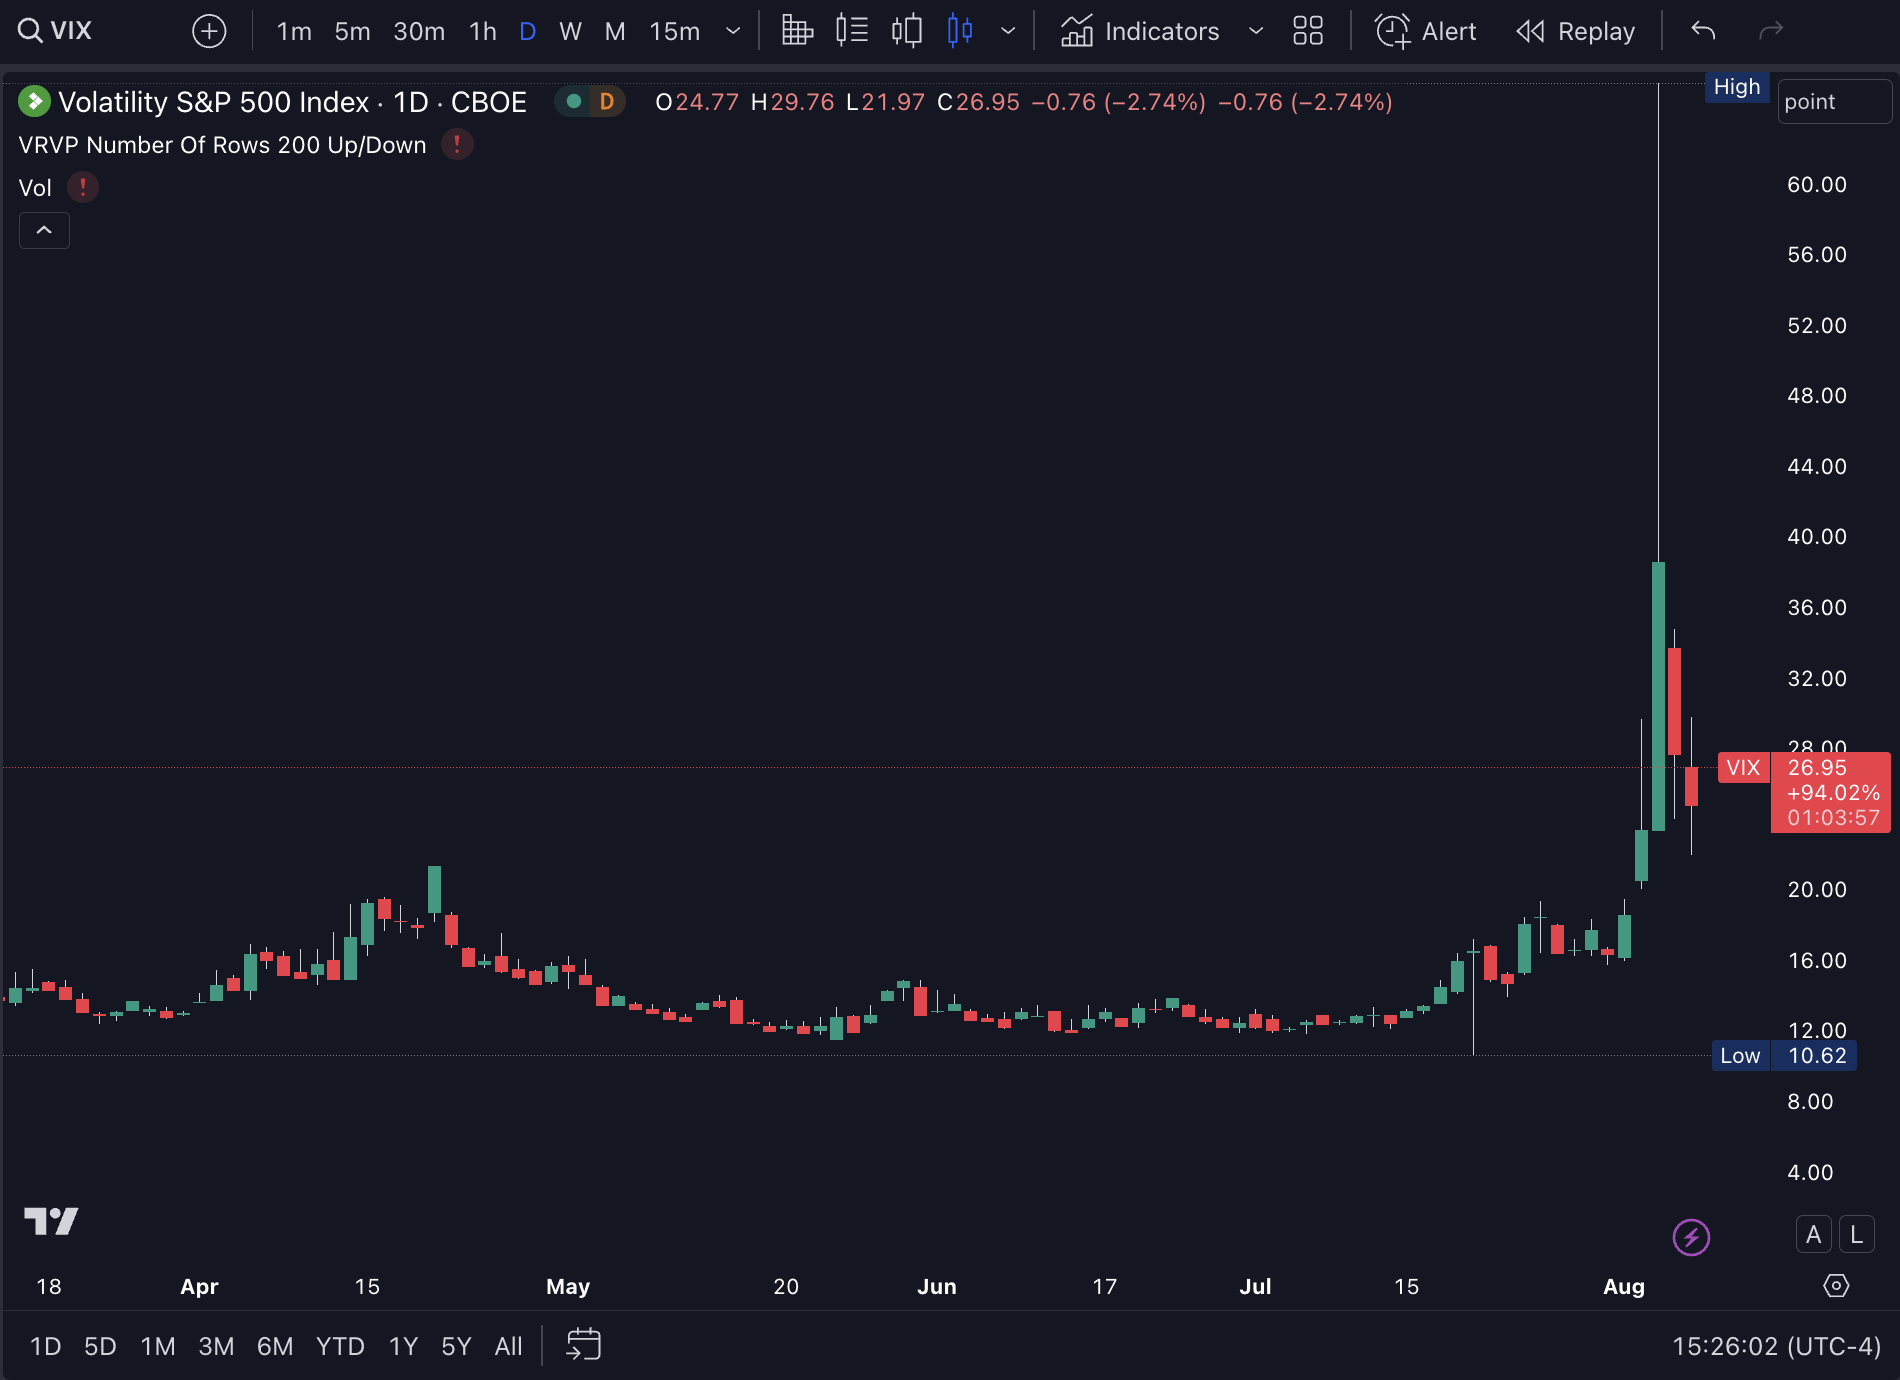The image size is (1900, 1380).
Task: Click the add symbol plus icon
Action: 208,32
